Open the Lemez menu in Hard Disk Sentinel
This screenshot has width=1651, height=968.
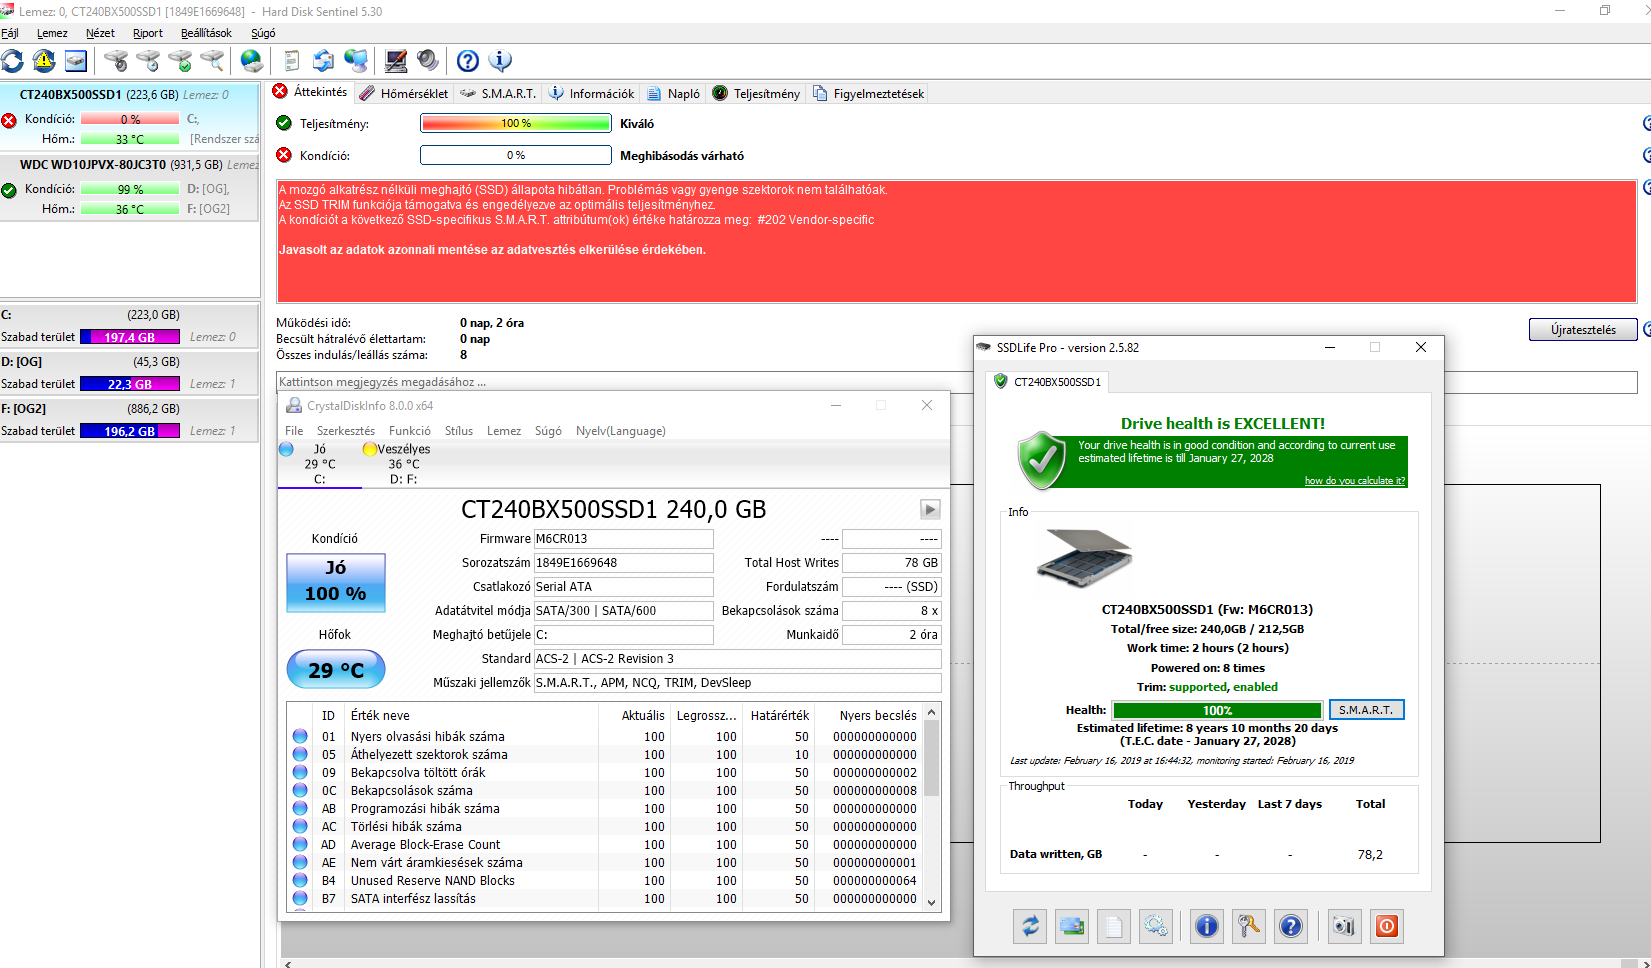click(52, 33)
